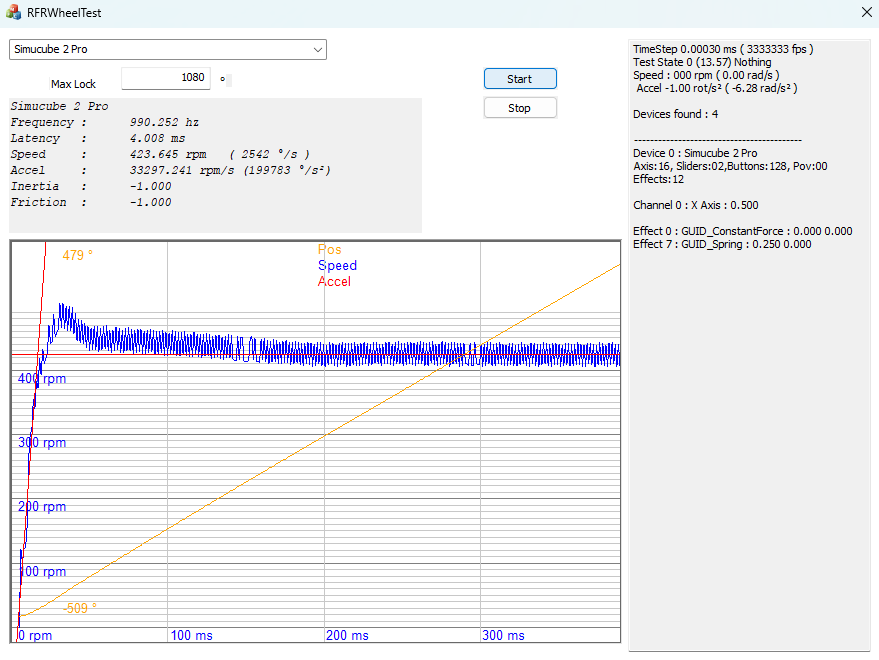Click the 'Inertia : -1.000' line

point(91,186)
